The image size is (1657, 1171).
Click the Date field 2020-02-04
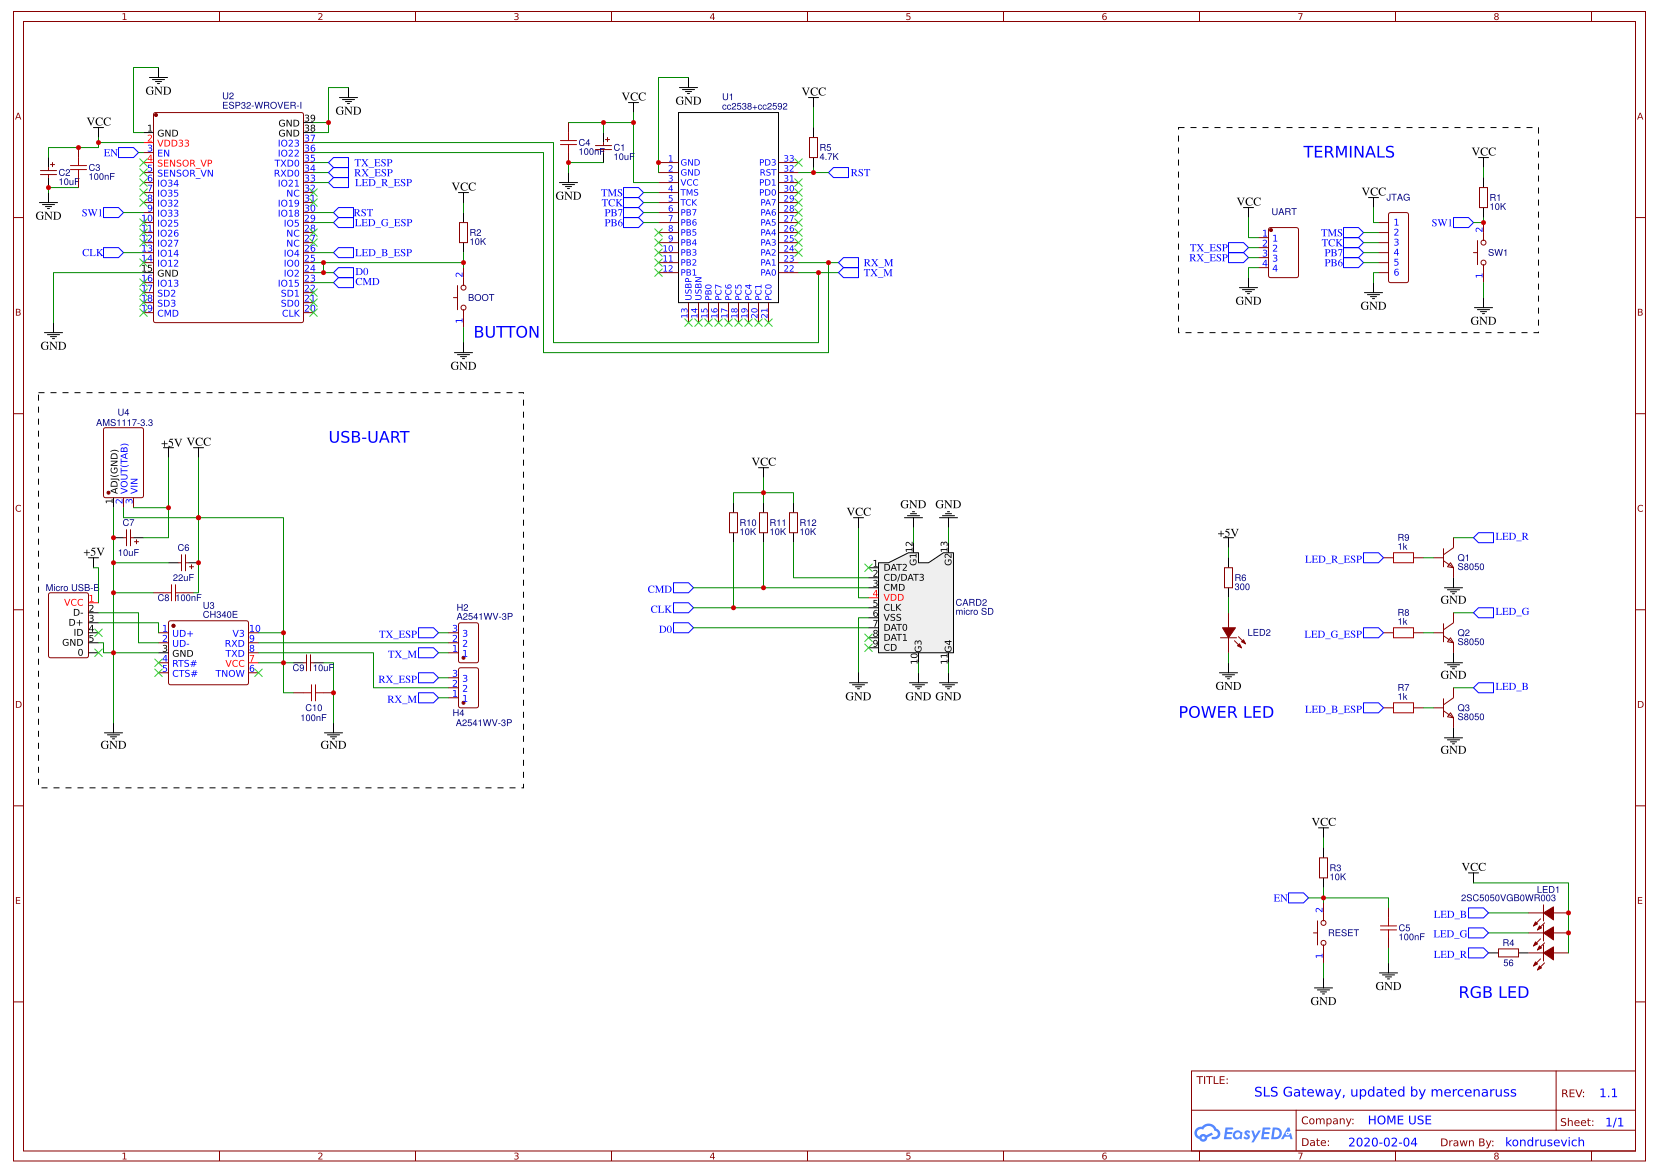[x=1383, y=1141]
